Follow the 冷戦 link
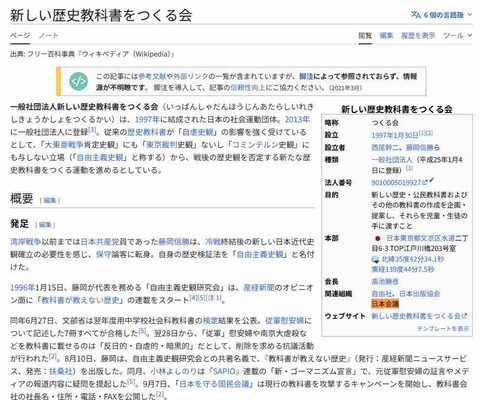Screen dimensions: 480x400 tap(212, 242)
